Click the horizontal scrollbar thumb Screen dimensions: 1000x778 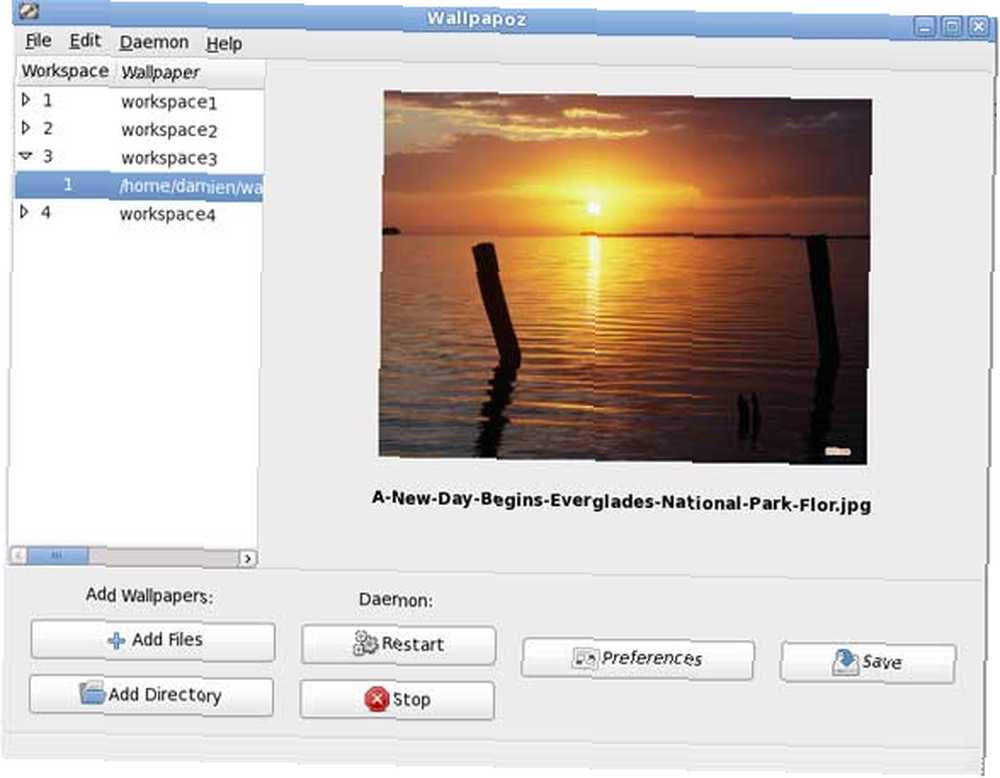pyautogui.click(x=57, y=556)
